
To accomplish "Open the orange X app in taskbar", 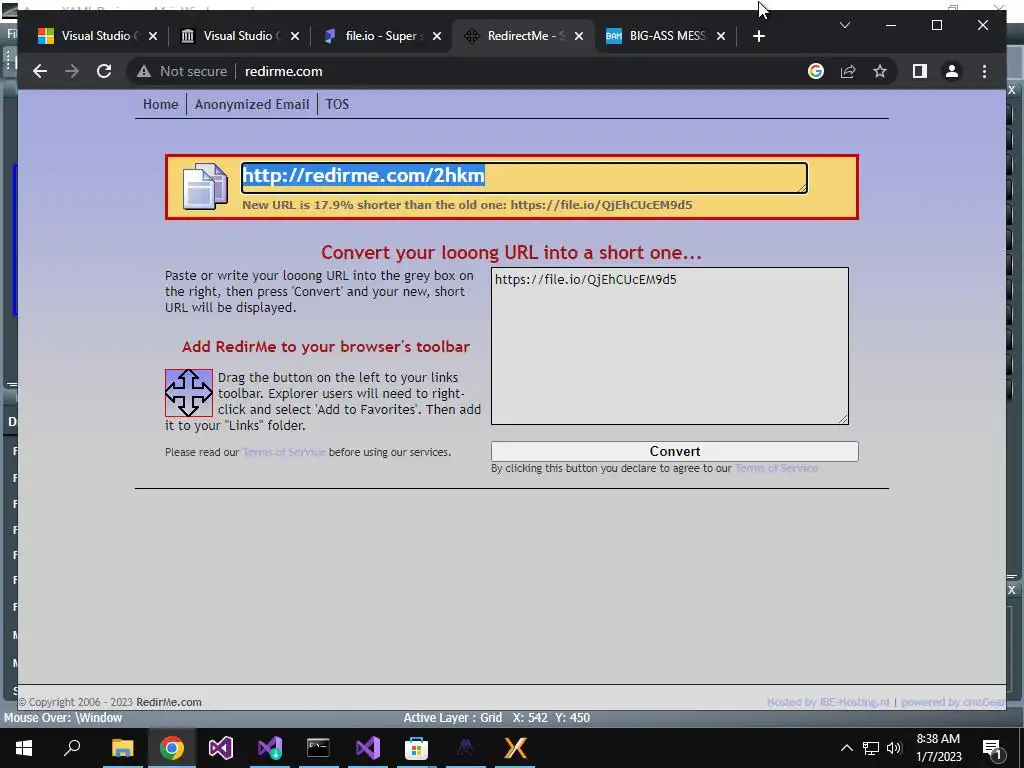I will coord(515,748).
